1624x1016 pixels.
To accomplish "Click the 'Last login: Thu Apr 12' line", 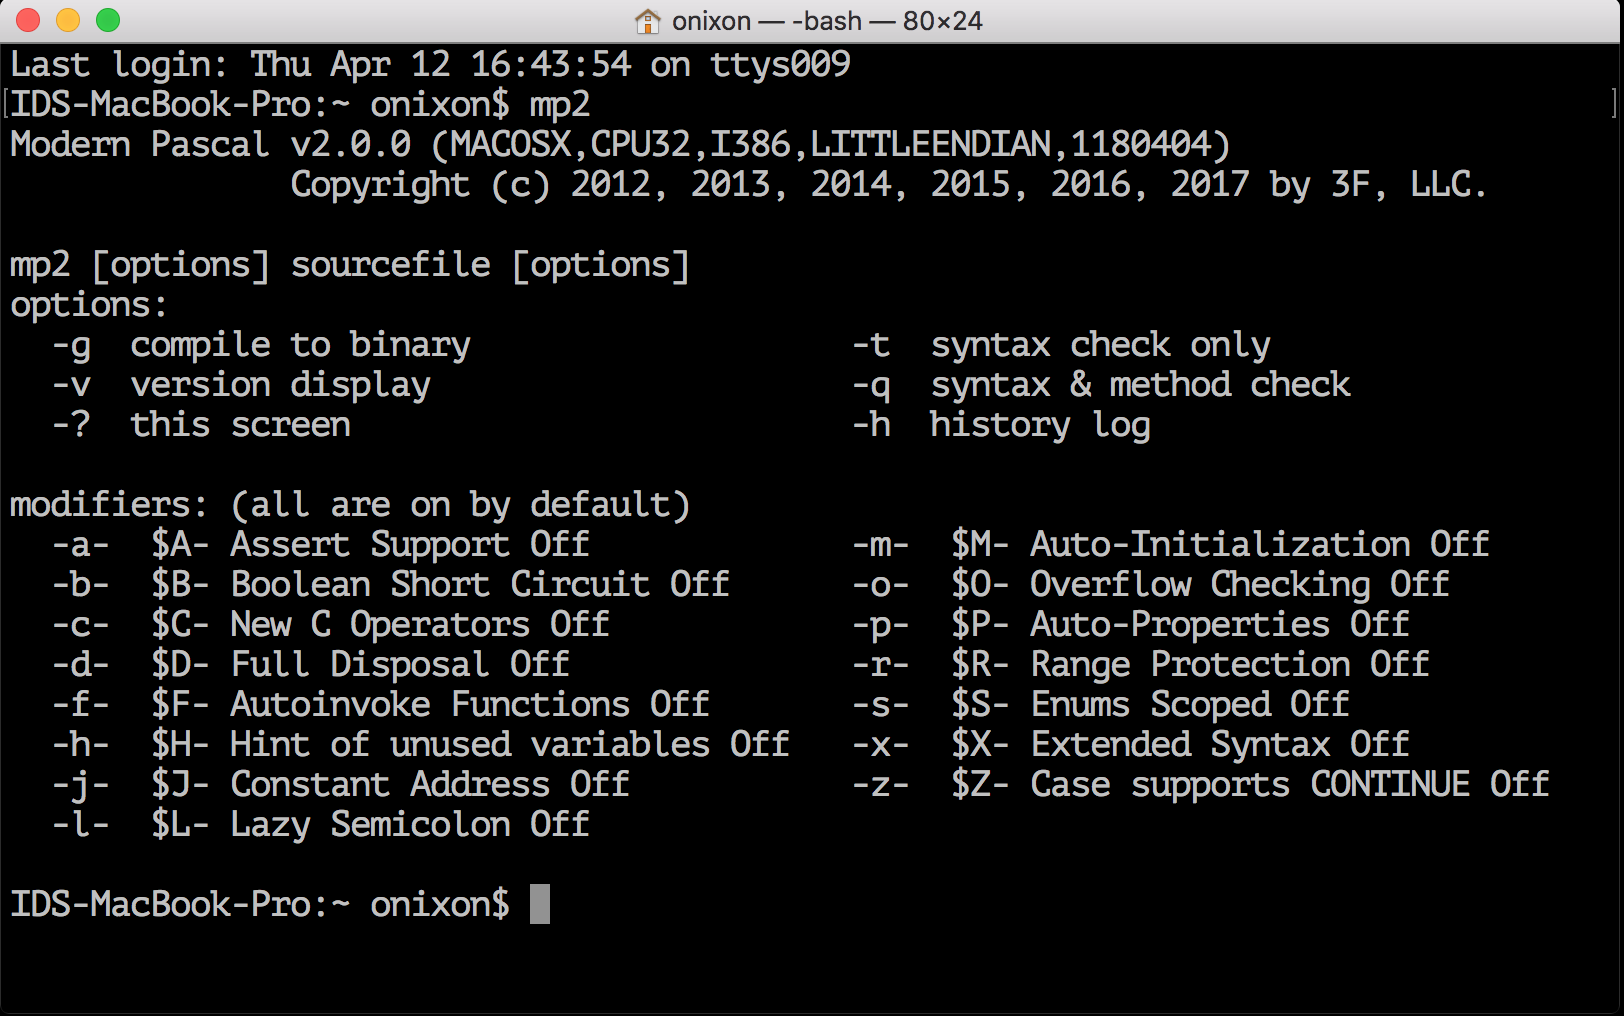I will click(430, 65).
